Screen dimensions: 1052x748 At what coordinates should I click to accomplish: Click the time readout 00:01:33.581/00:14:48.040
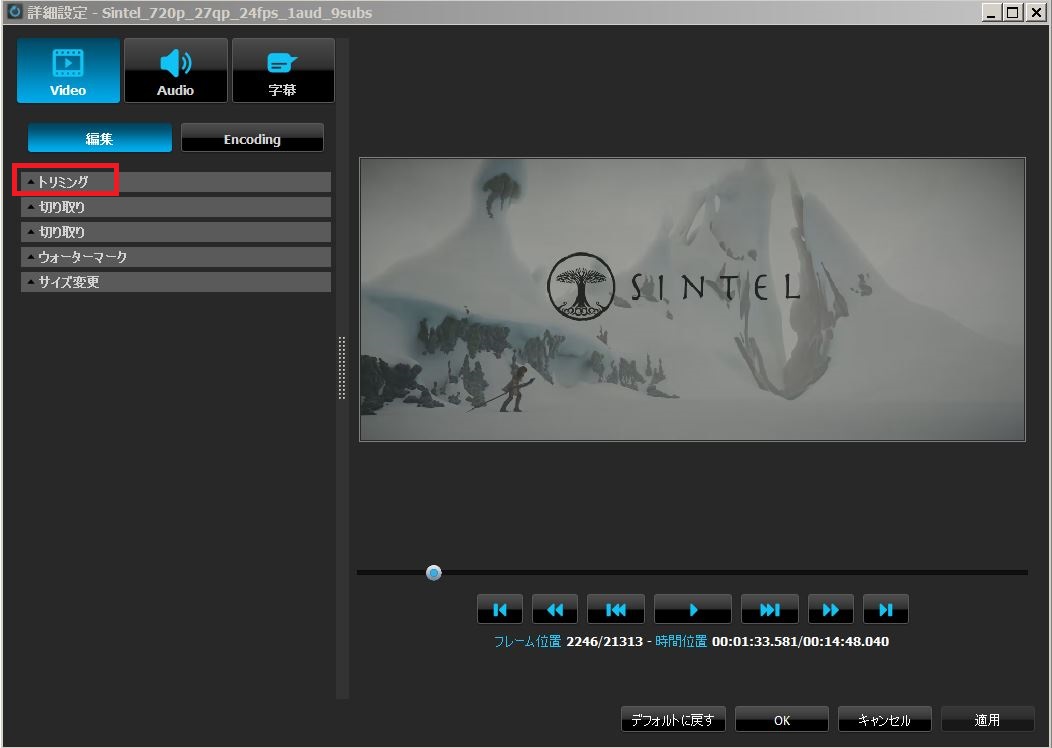(800, 641)
